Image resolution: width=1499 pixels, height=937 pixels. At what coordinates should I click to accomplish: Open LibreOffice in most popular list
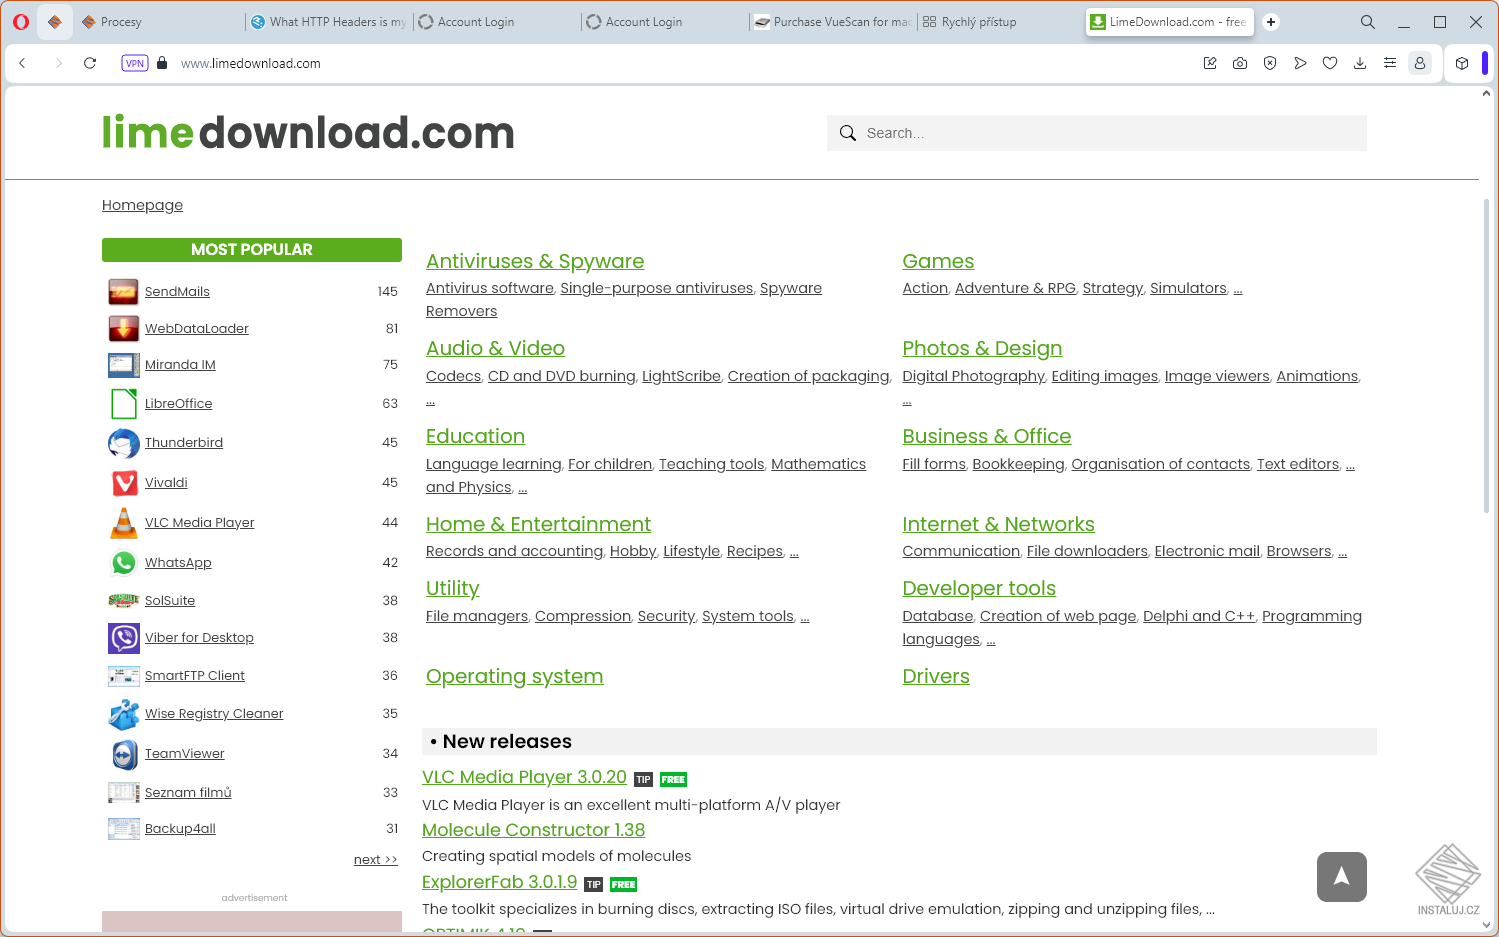[178, 403]
